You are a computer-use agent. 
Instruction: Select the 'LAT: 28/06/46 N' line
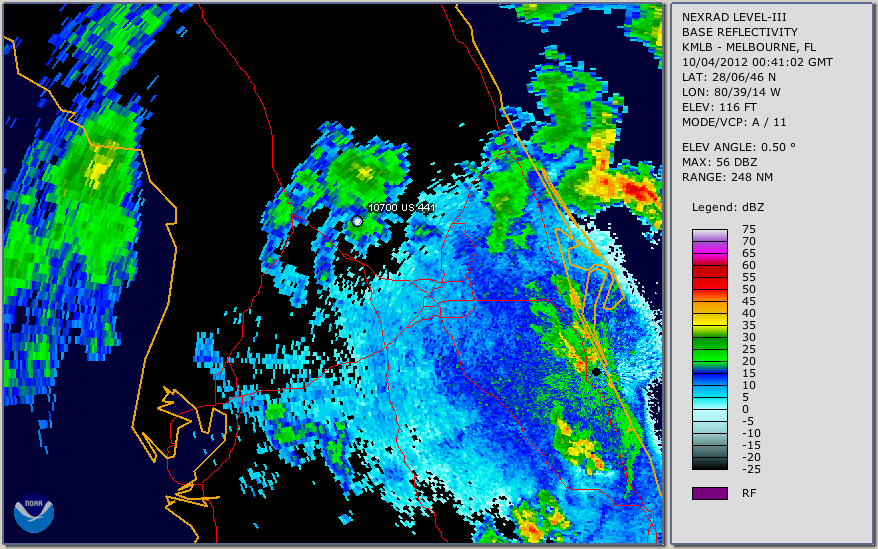pyautogui.click(x=728, y=77)
